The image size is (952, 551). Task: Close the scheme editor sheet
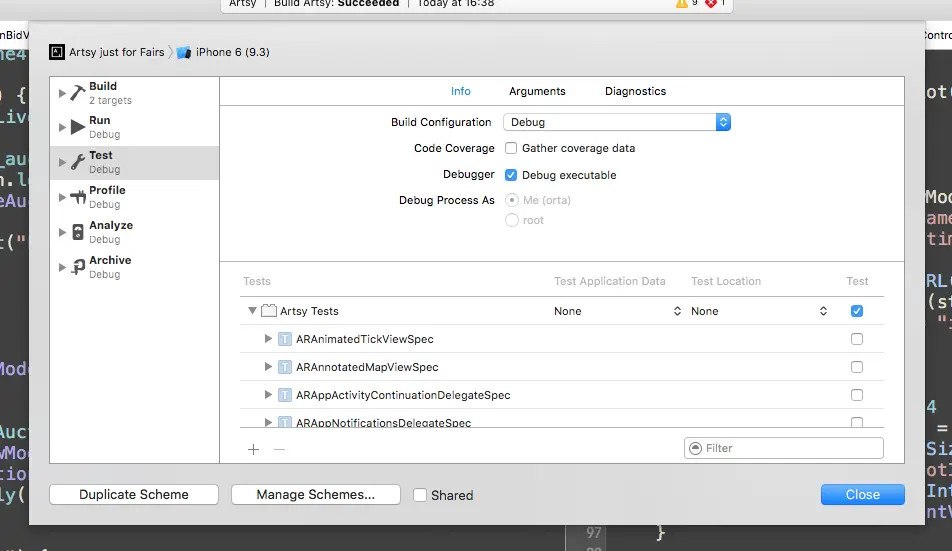coord(863,495)
